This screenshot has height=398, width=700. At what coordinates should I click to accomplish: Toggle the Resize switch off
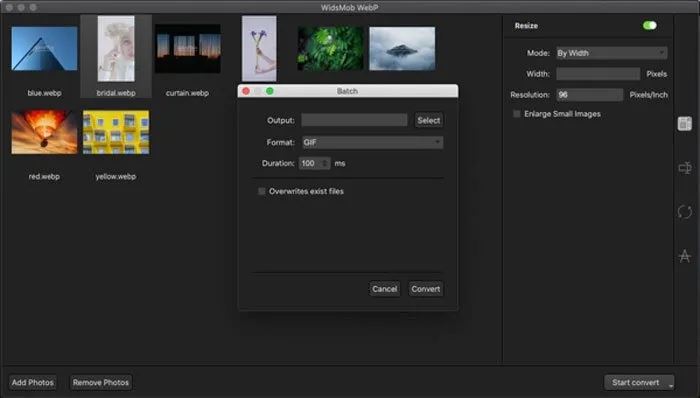[650, 25]
